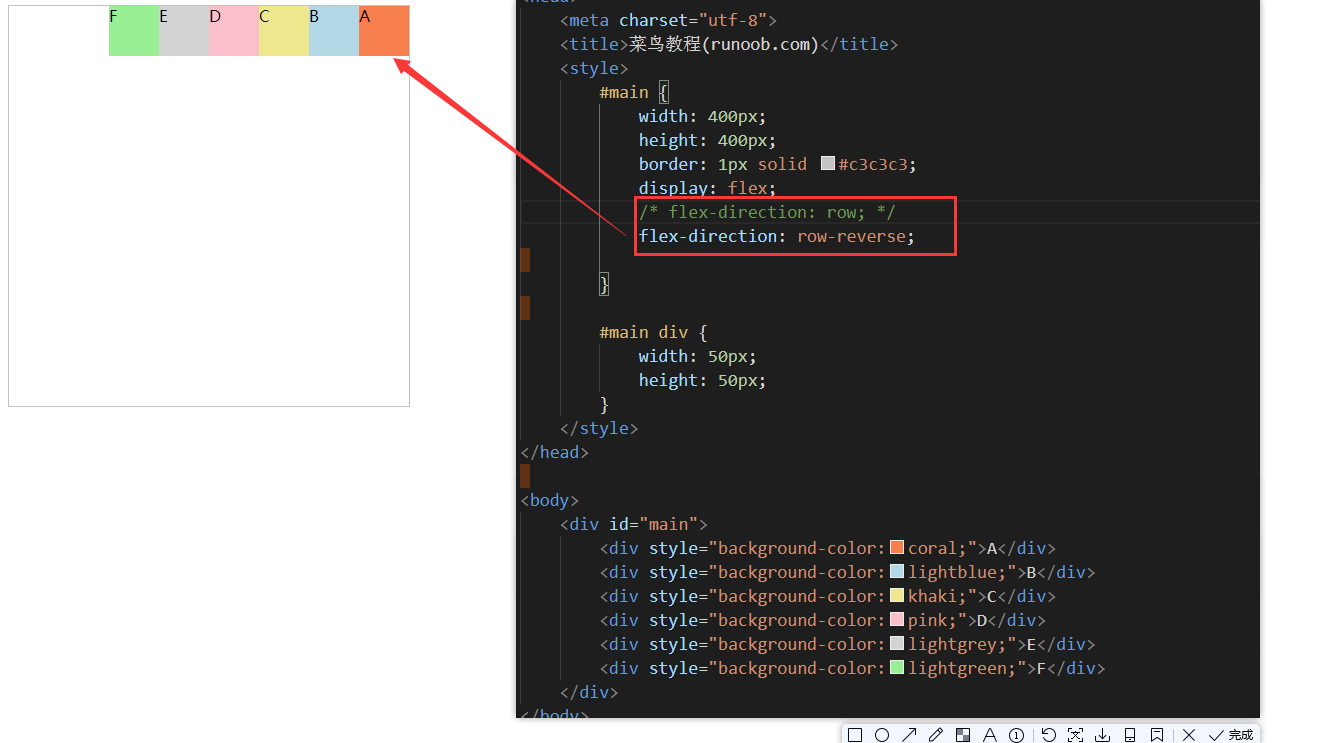Click the send-to-phone icon

click(1129, 735)
